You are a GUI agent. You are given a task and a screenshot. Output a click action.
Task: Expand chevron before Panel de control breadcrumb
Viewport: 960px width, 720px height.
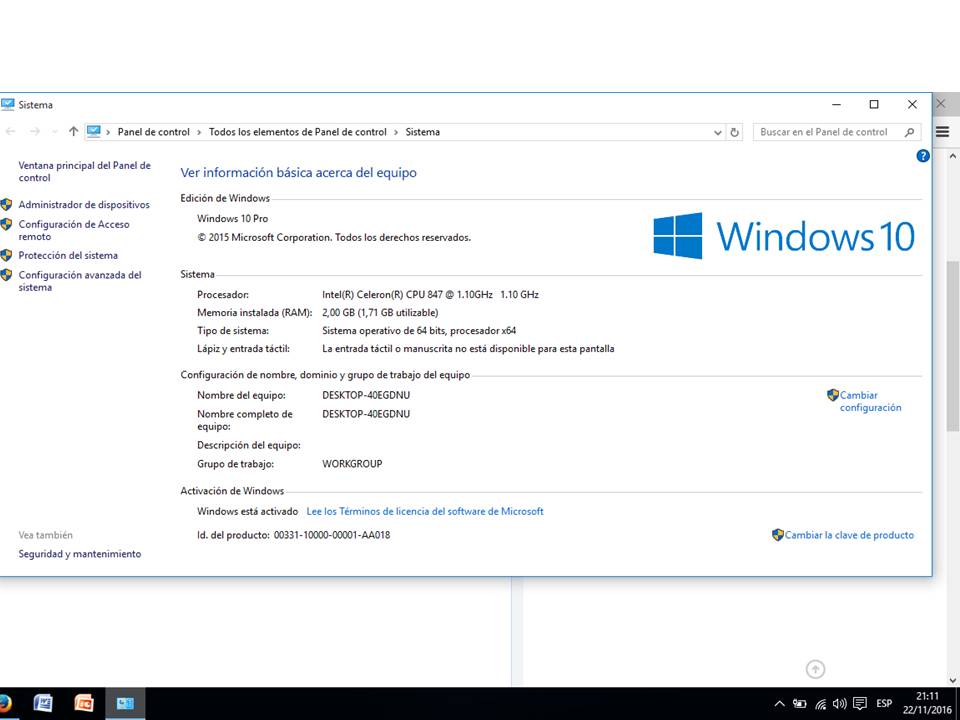(x=108, y=132)
